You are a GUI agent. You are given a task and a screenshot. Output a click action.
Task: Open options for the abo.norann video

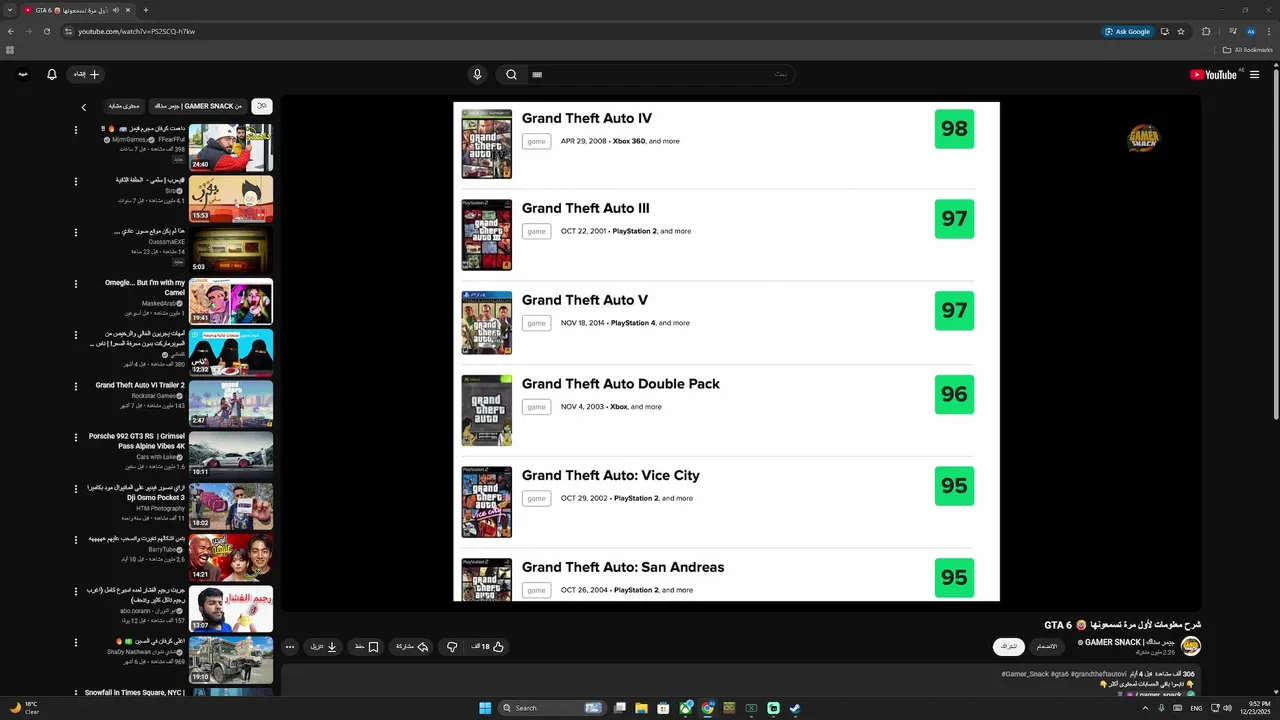tap(76, 591)
